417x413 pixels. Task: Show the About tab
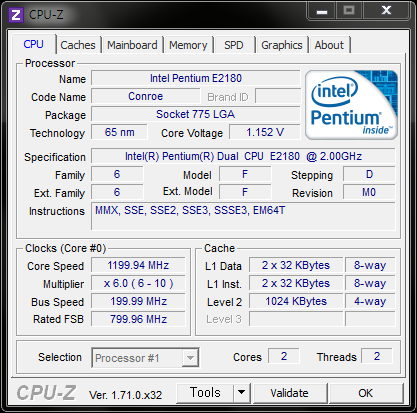click(329, 45)
